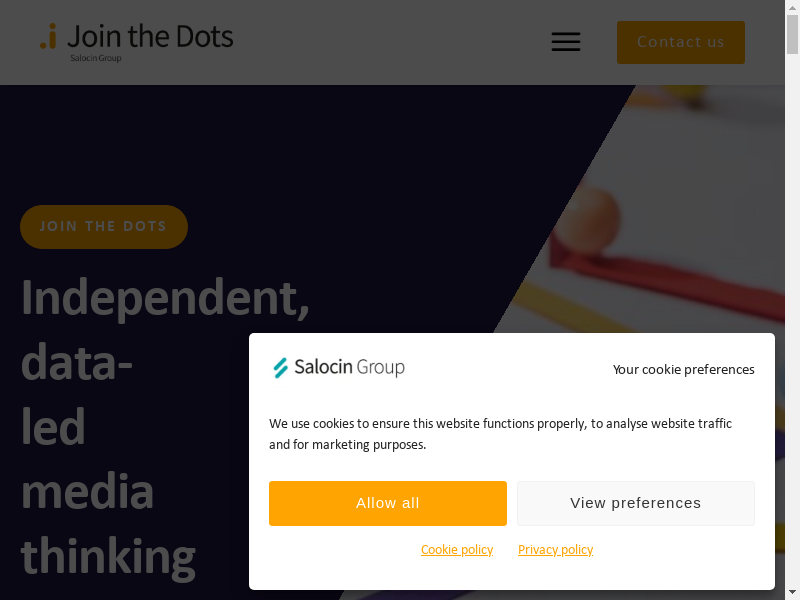The width and height of the screenshot is (800, 600).
Task: Click the teal Salocin Group 'S' icon
Action: coord(281,368)
